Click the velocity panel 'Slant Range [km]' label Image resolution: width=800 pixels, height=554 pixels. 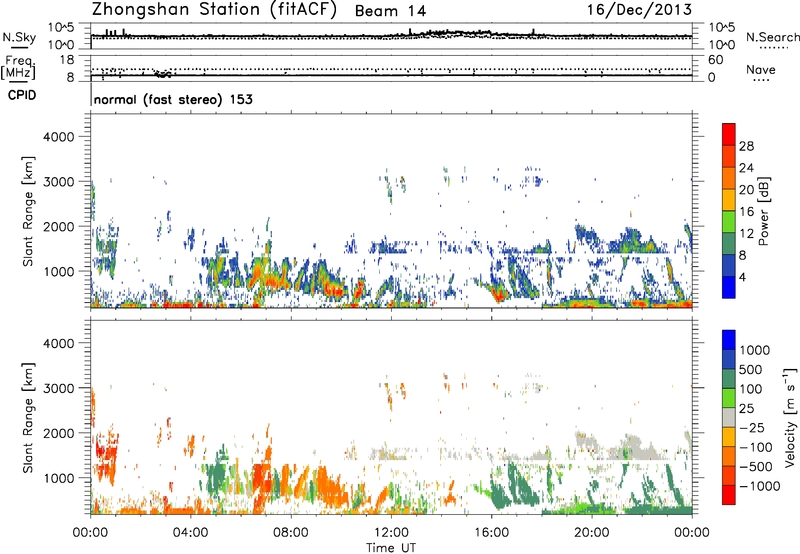click(28, 418)
